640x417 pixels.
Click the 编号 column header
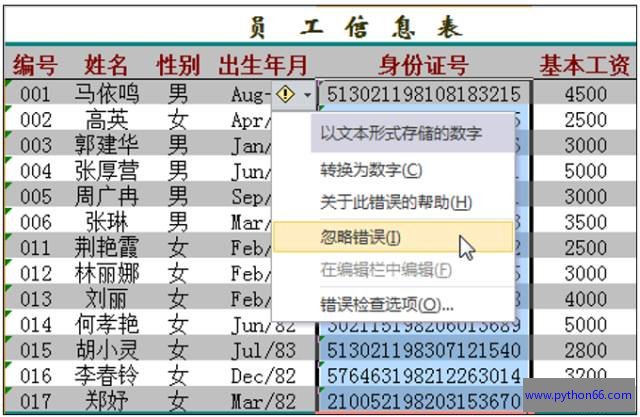[35, 66]
